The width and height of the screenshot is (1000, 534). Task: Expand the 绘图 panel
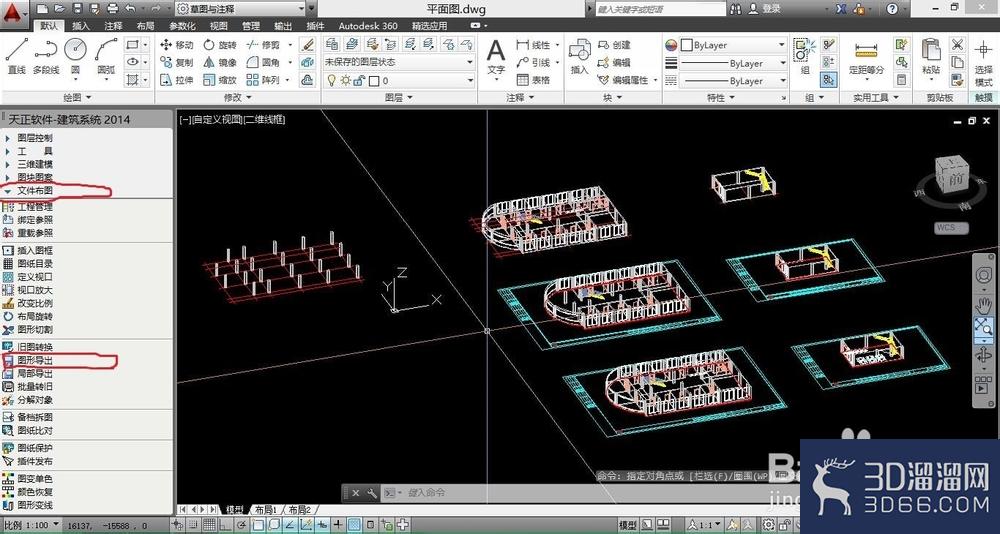click(78, 97)
